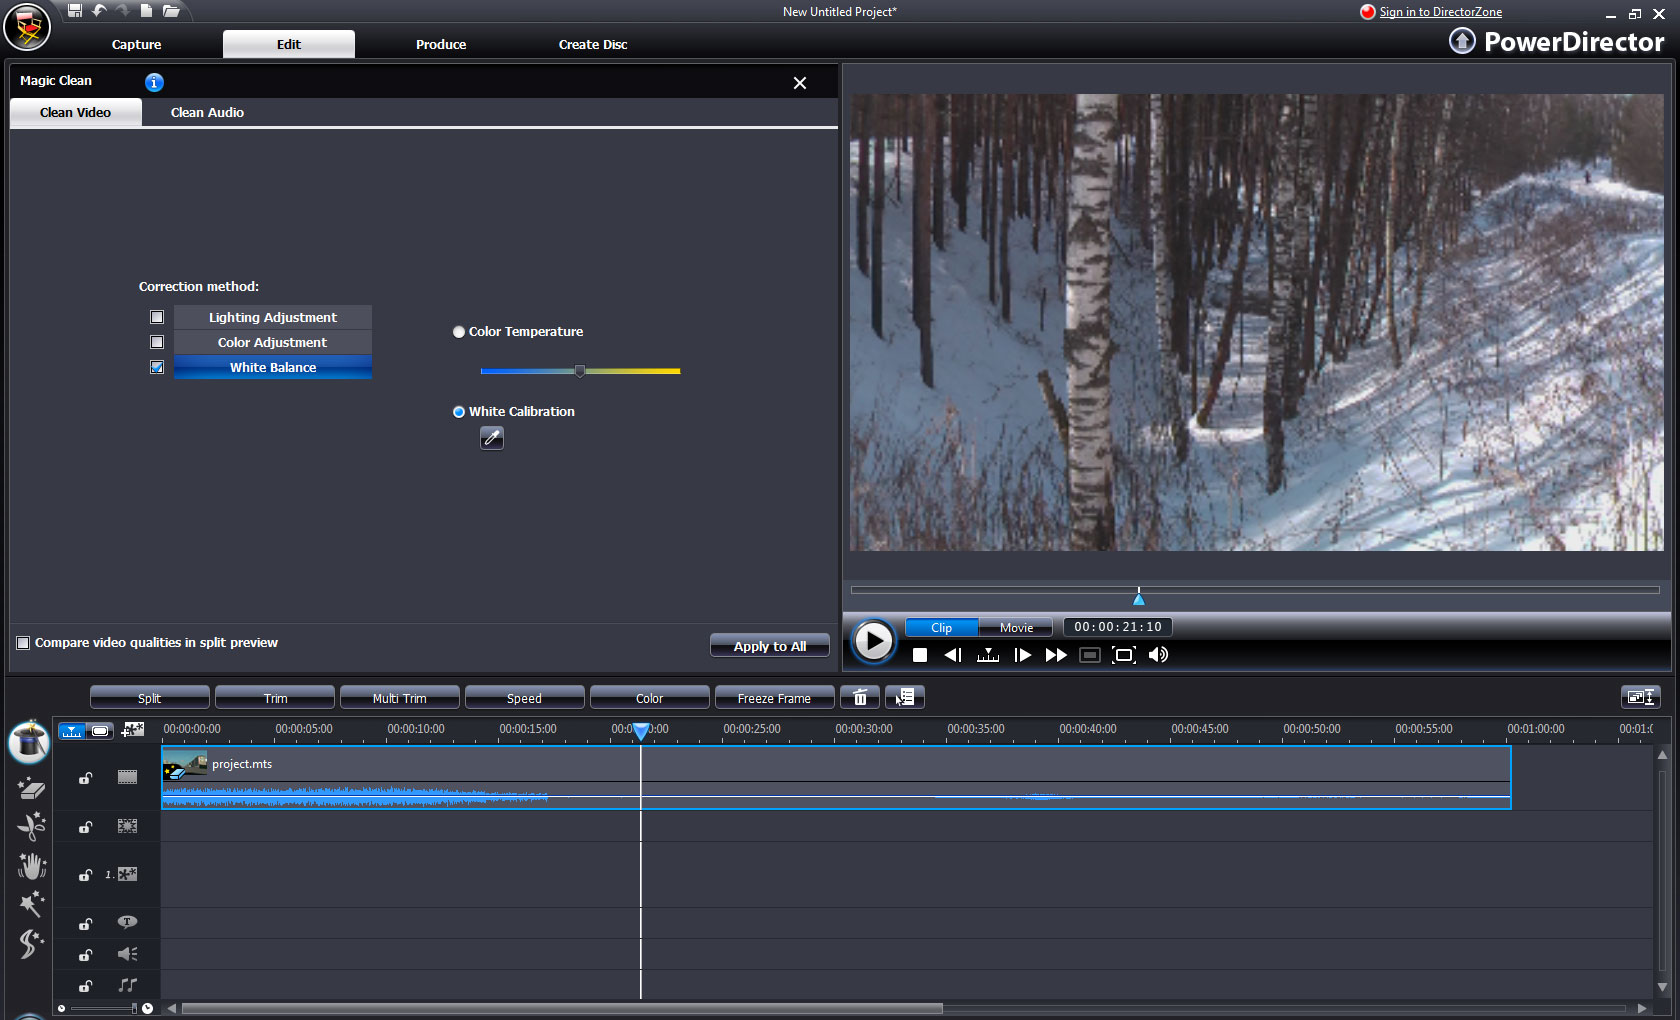Take a snapshot of the preview frame

pos(1090,655)
